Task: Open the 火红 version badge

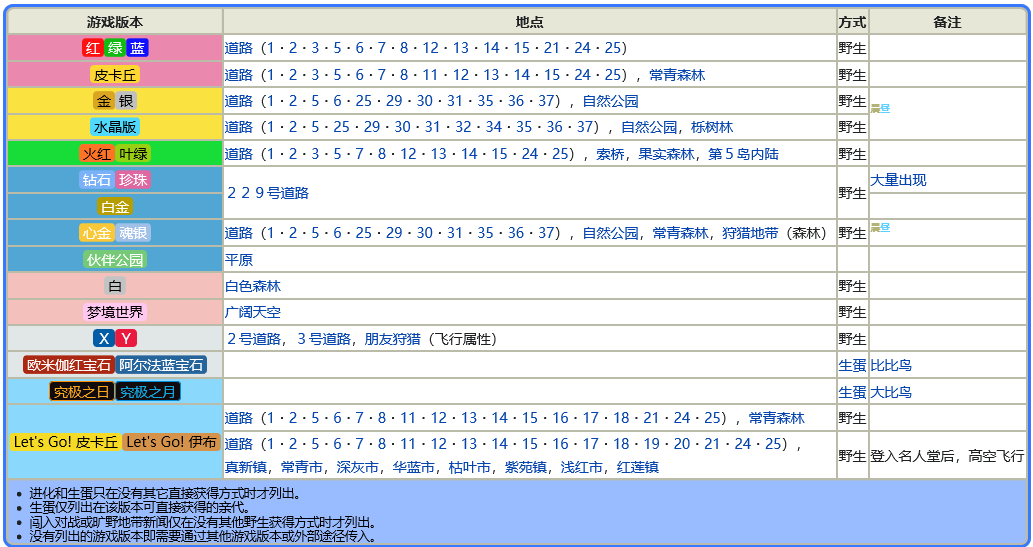Action: point(98,154)
